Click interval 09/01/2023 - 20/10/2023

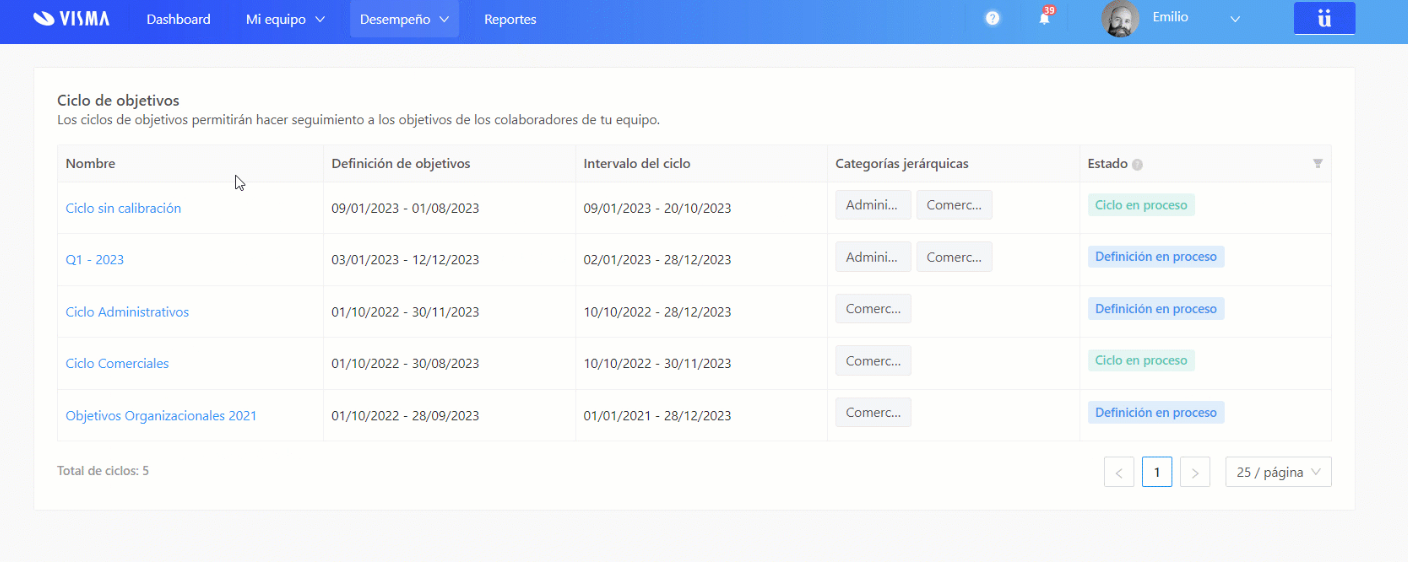tap(657, 208)
